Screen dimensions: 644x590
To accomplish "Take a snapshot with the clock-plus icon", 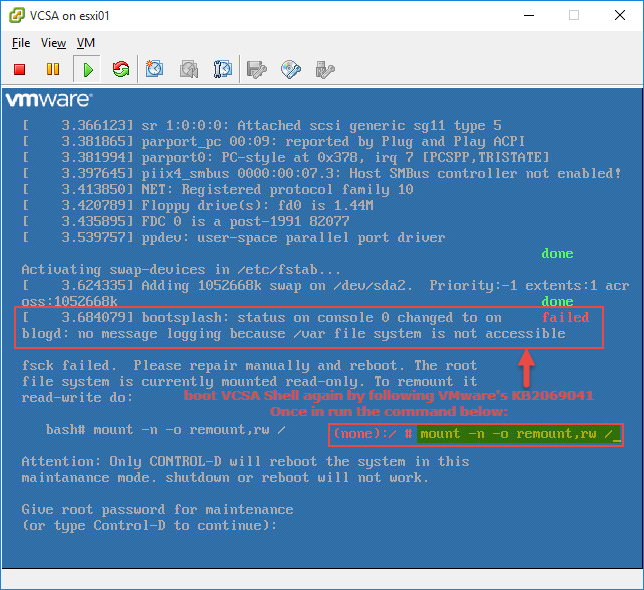I will point(154,69).
